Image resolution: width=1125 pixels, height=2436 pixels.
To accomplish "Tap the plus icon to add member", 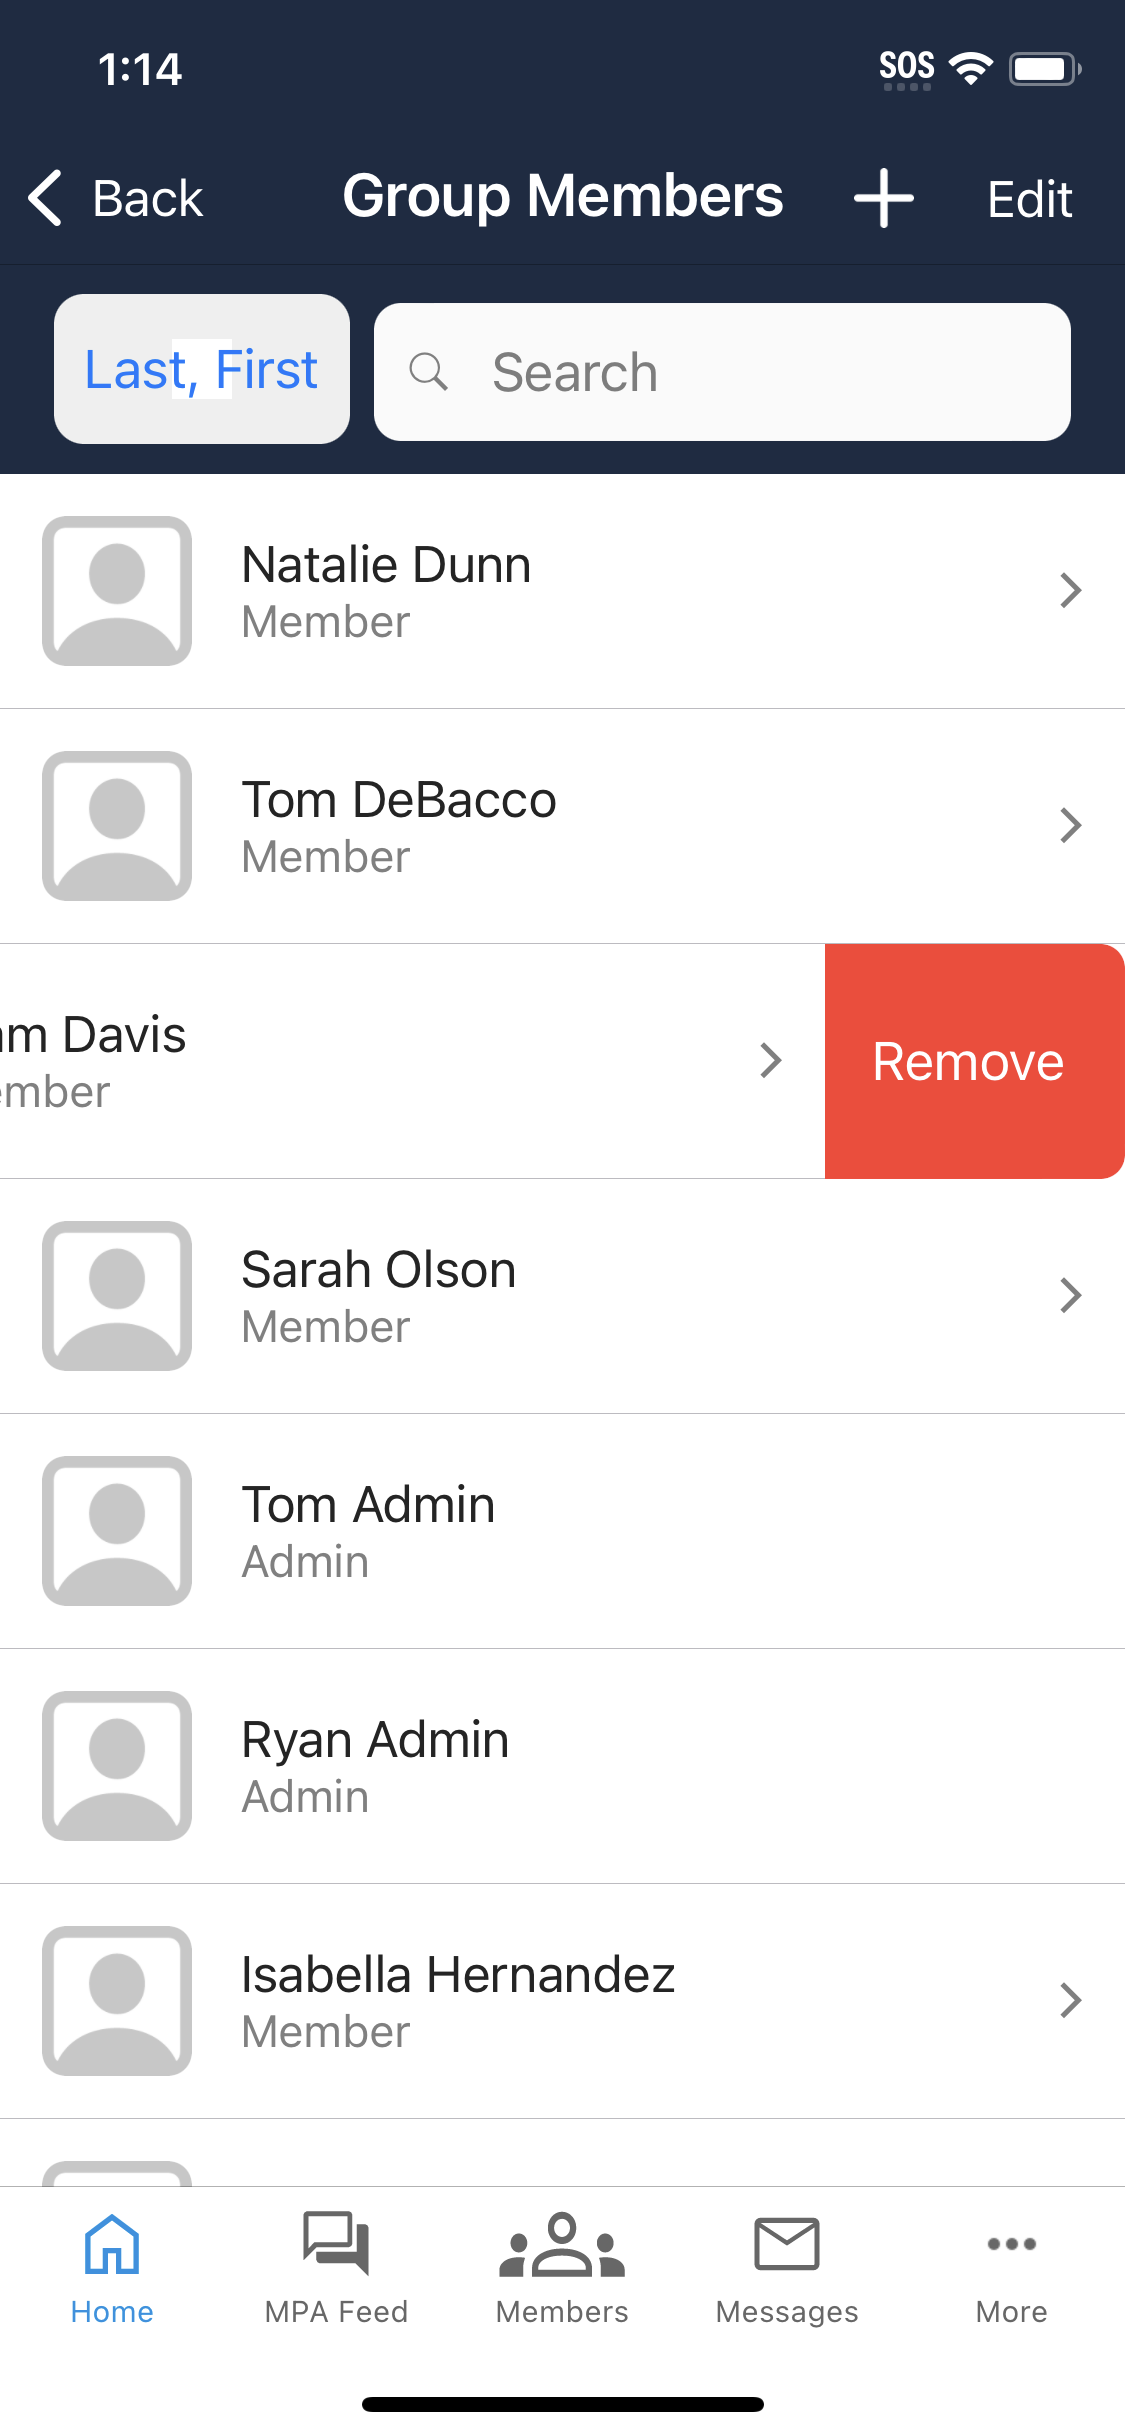I will pyautogui.click(x=883, y=198).
